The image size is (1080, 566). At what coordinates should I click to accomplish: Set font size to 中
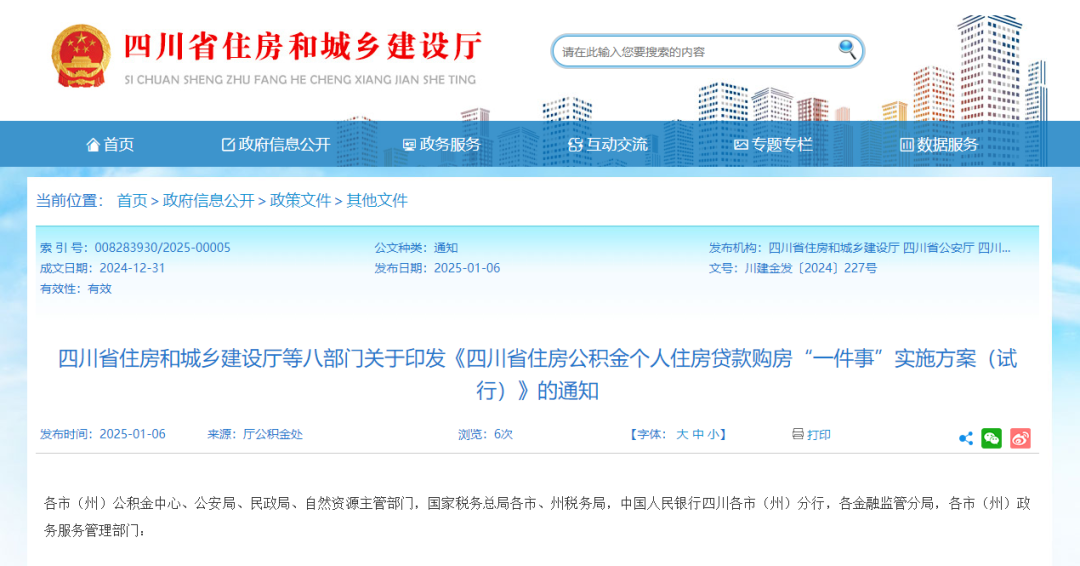click(698, 435)
